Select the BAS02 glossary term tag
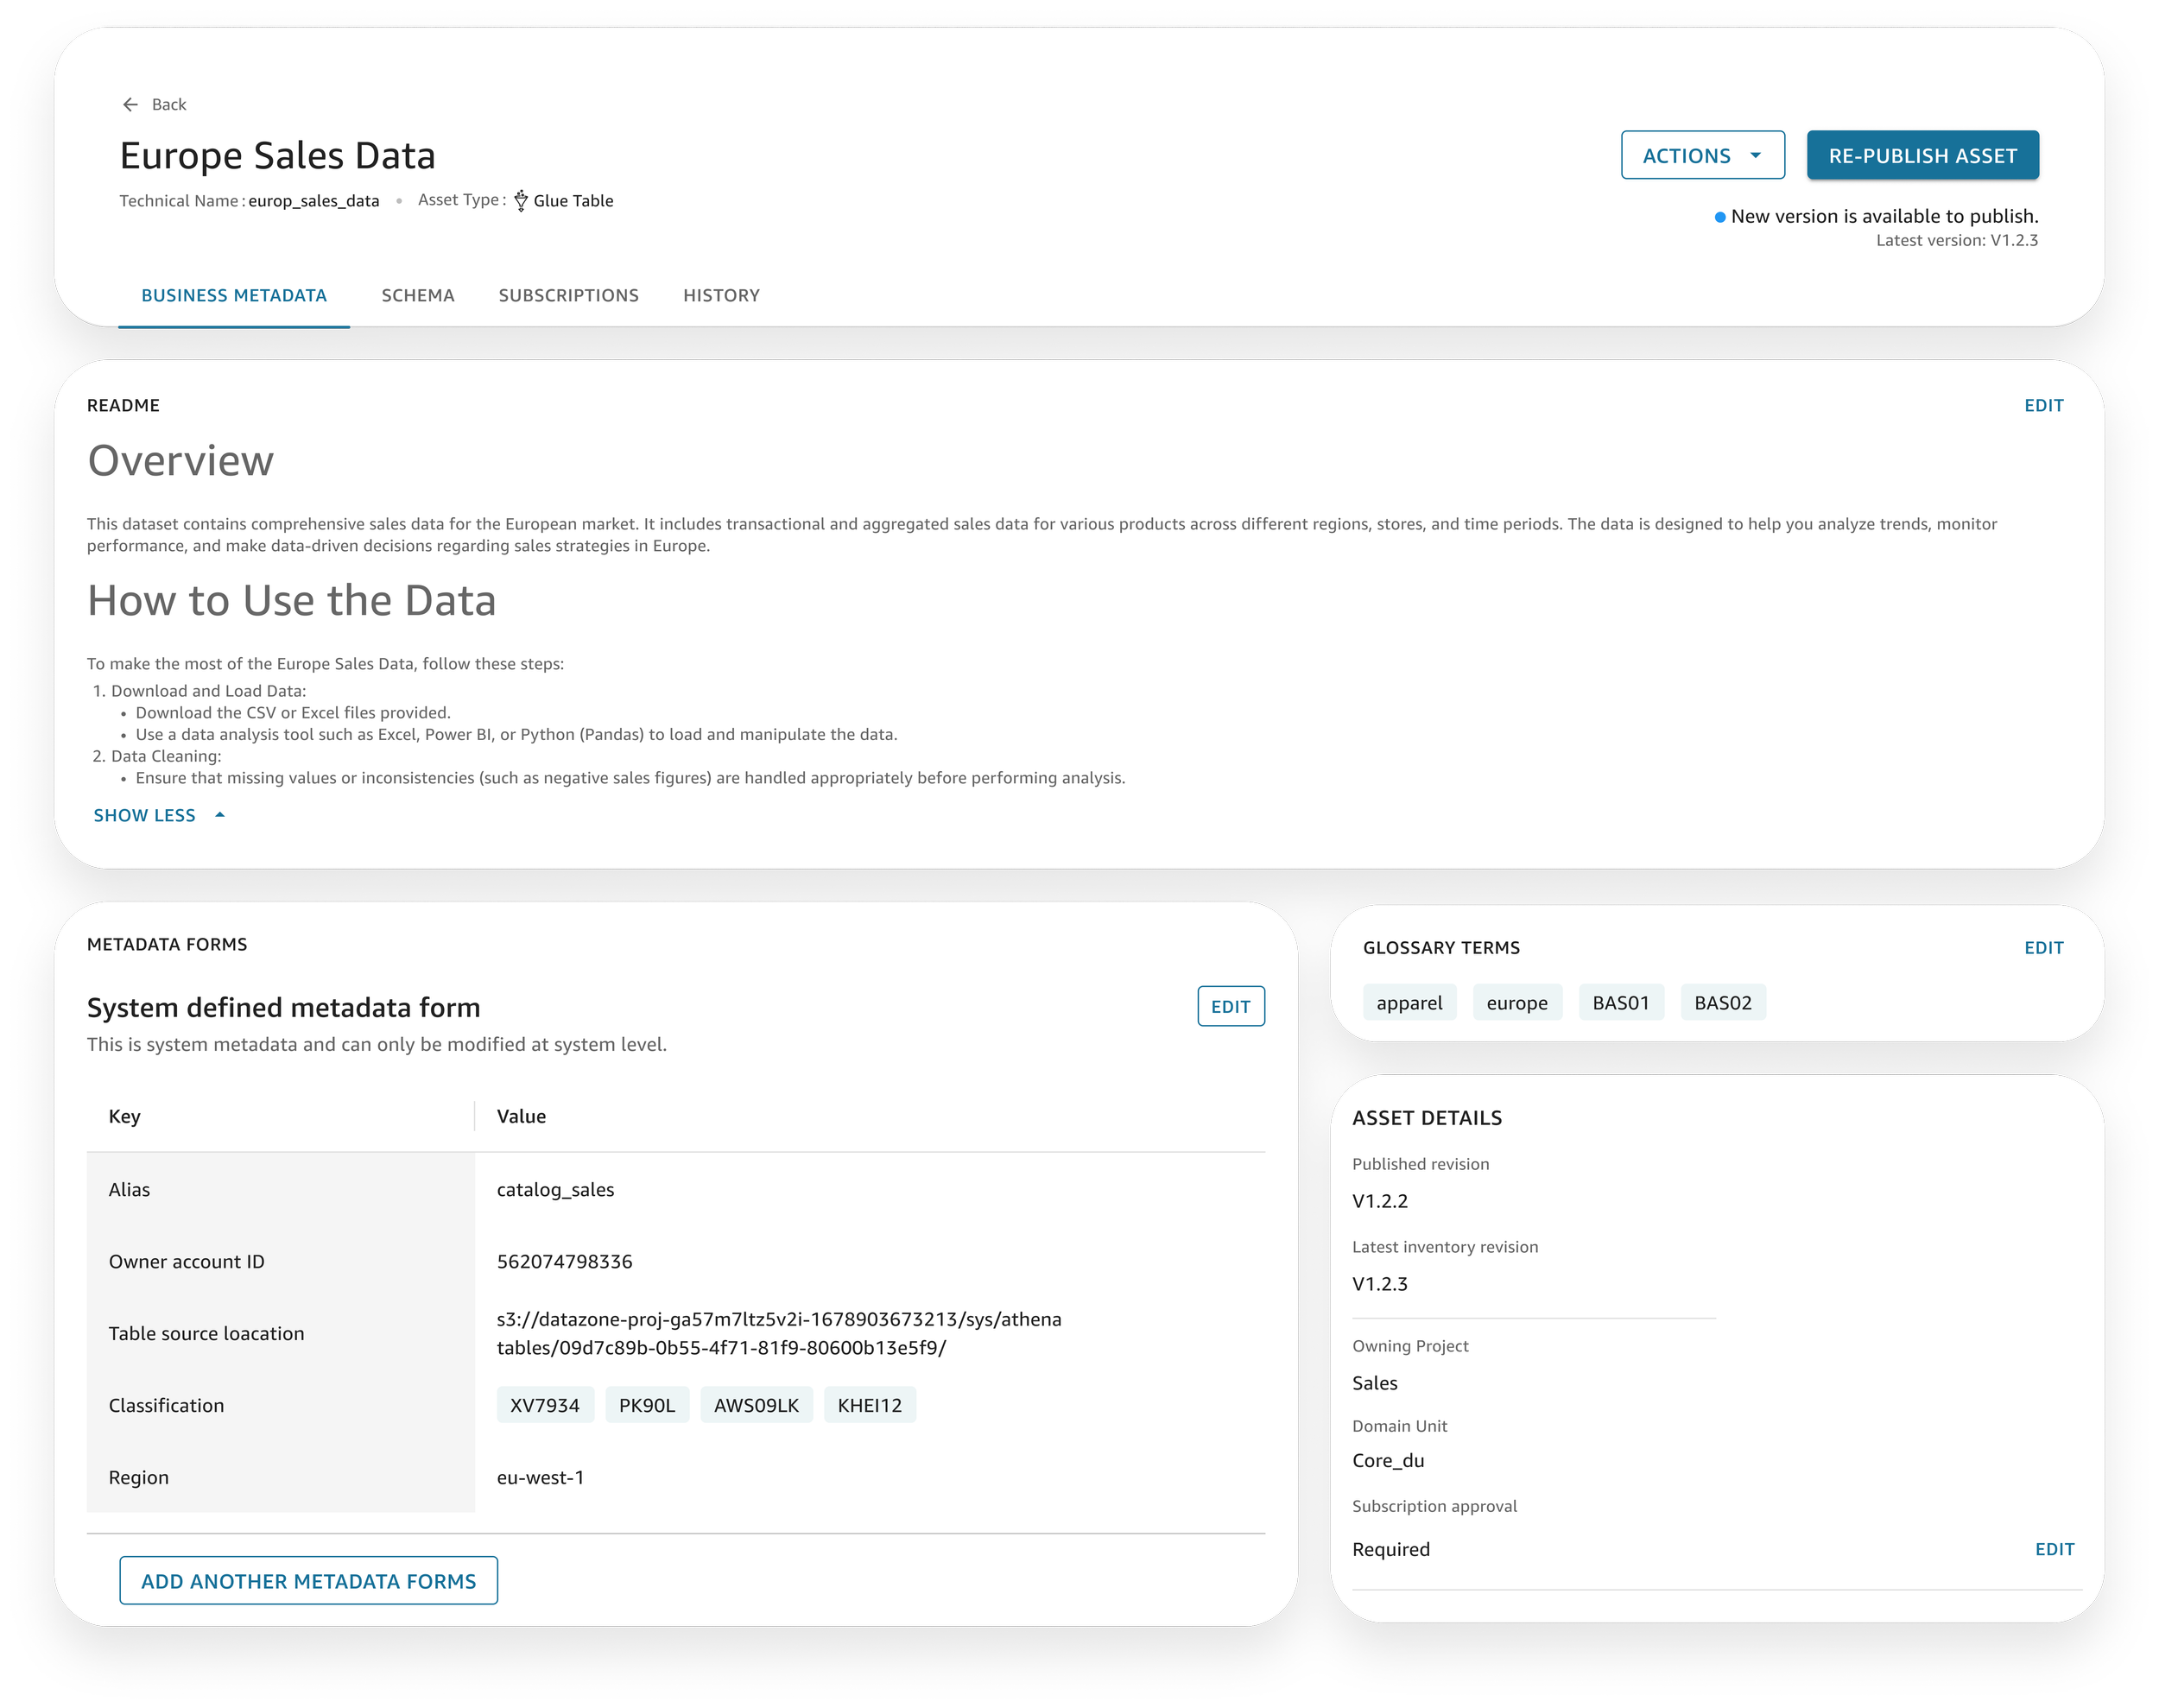2159x1708 pixels. pos(1722,1003)
